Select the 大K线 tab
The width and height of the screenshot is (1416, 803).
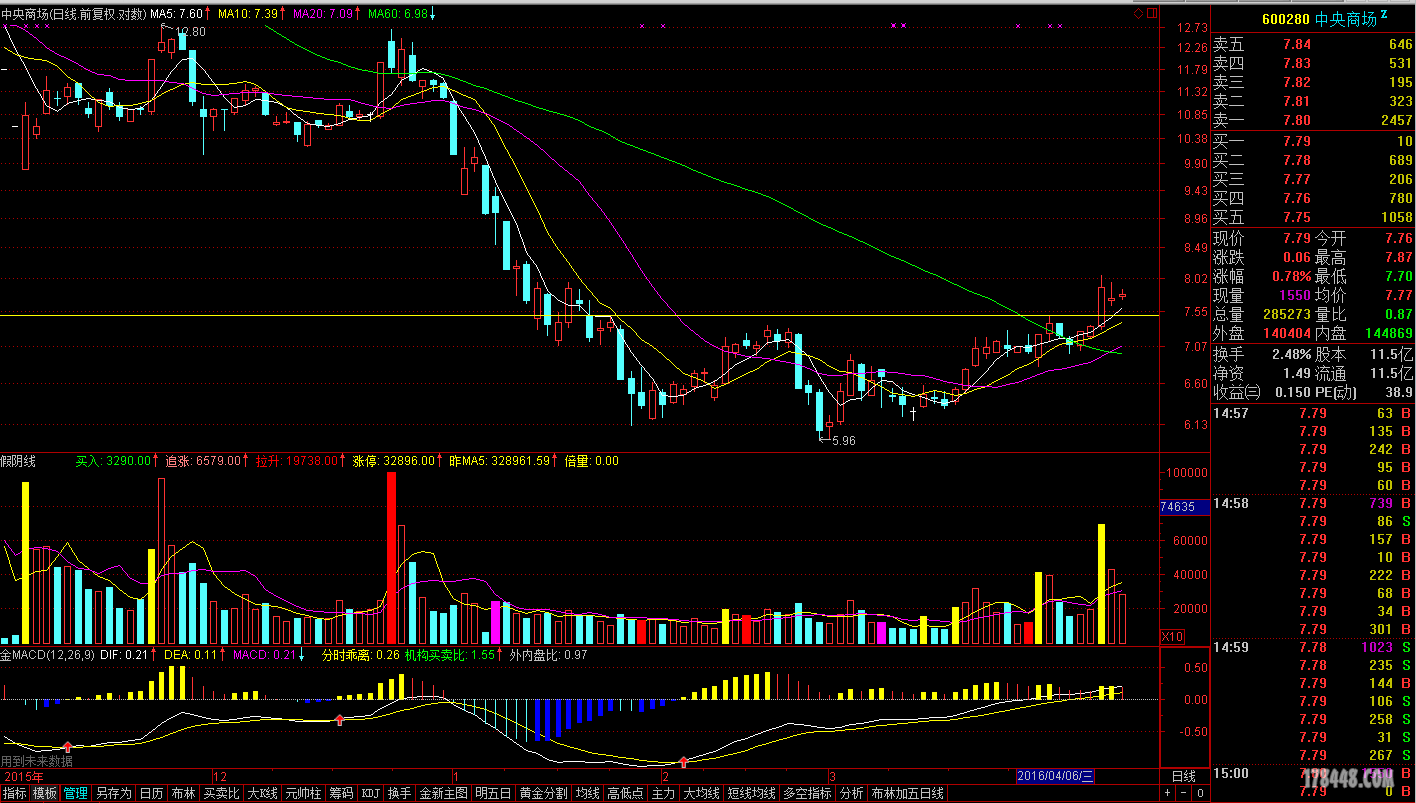click(x=263, y=793)
